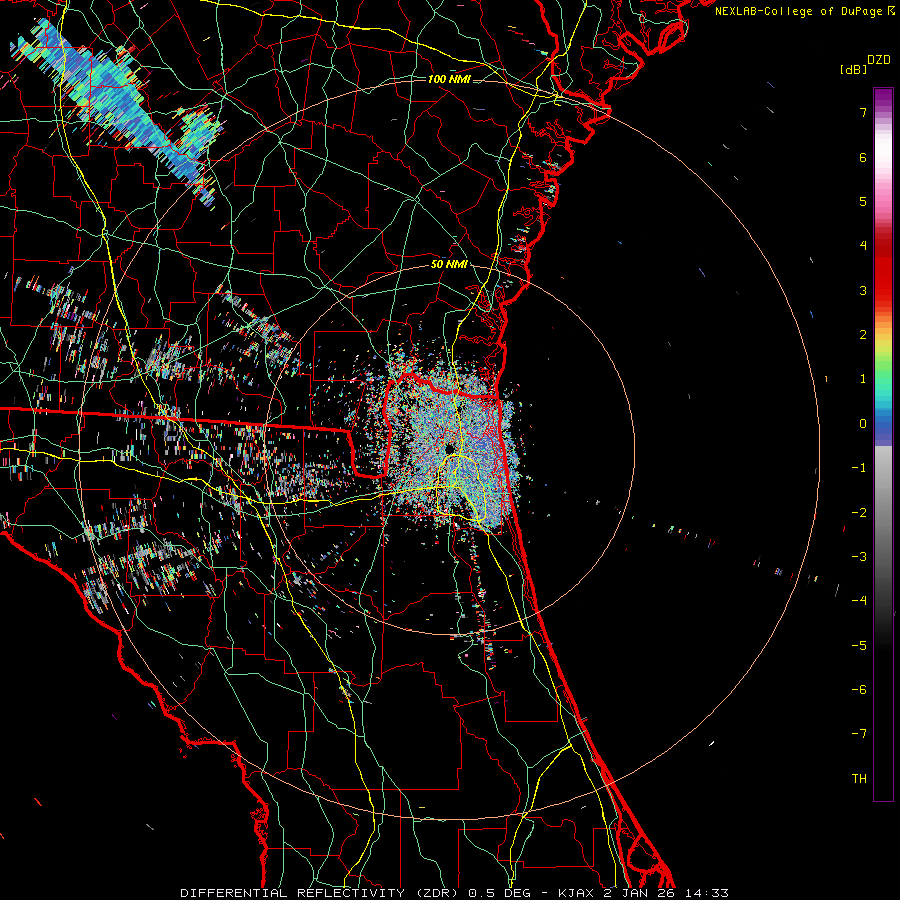The height and width of the screenshot is (900, 900).
Task: Click the 7 value on the color scale
Action: click(863, 112)
